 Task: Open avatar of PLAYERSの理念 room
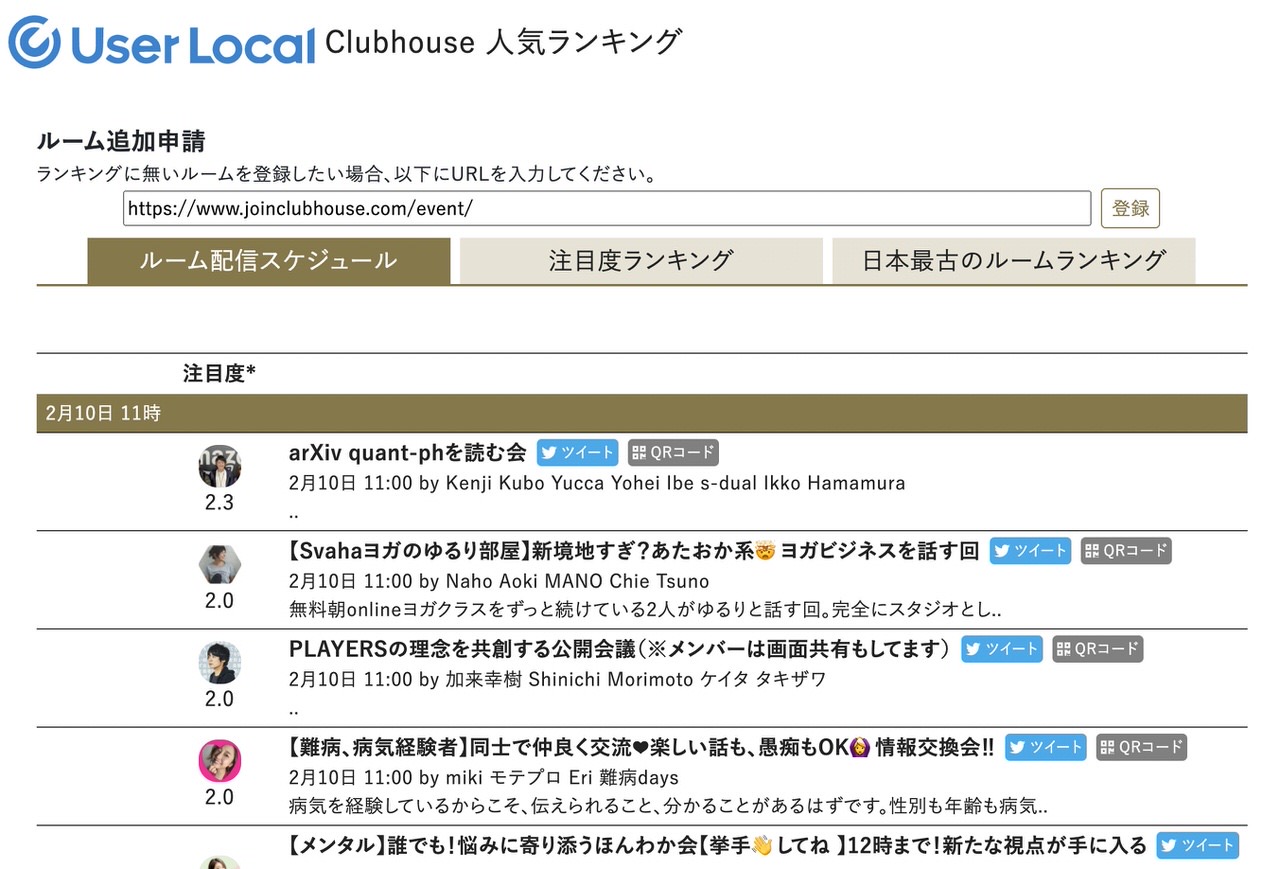[x=219, y=662]
